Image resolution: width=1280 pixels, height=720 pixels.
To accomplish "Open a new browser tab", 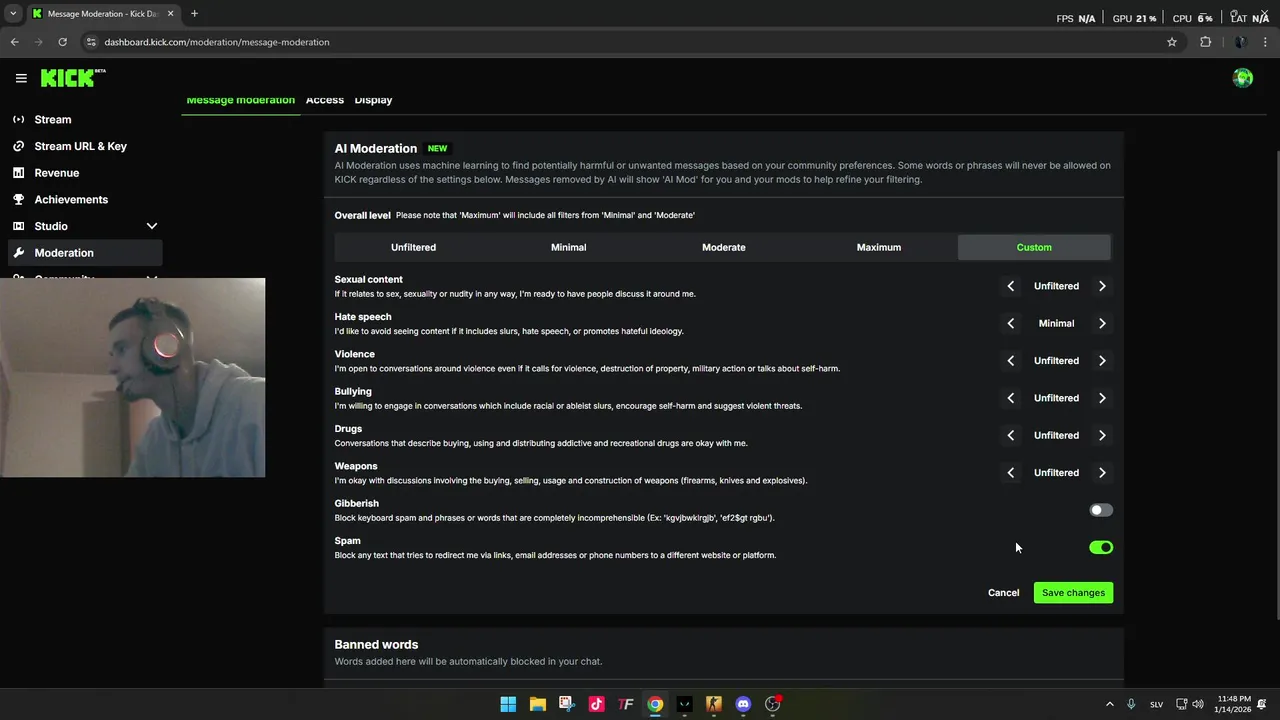I will pyautogui.click(x=194, y=14).
